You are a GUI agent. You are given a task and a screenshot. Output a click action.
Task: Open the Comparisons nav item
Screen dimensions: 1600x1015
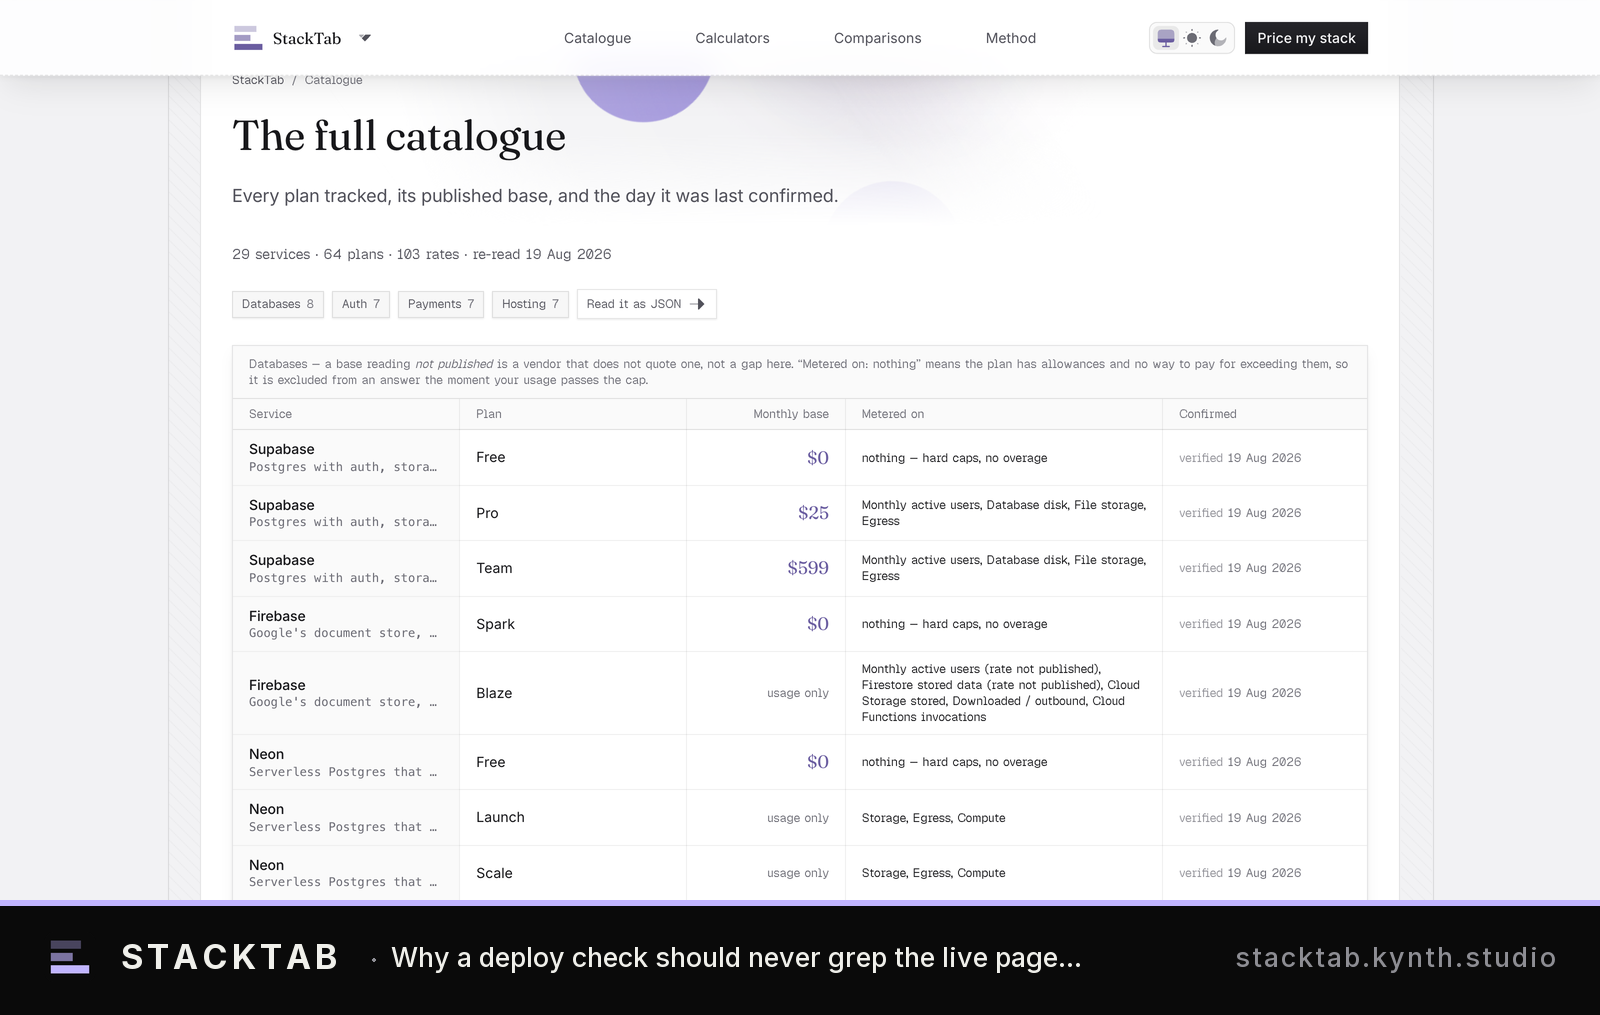click(x=877, y=38)
